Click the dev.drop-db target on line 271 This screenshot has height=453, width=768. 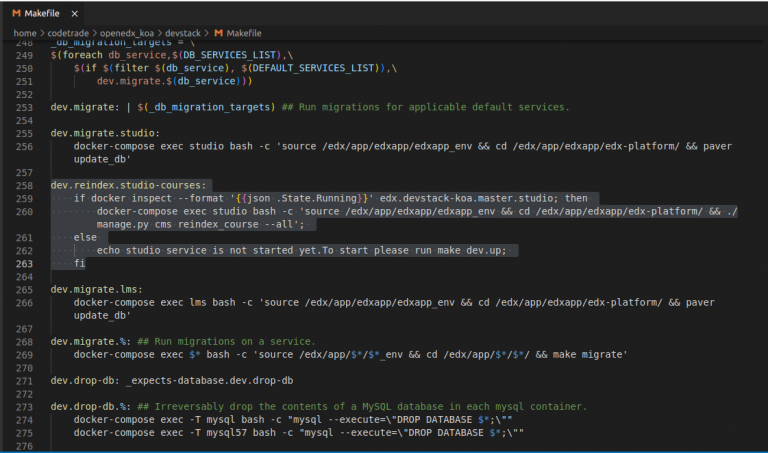(x=84, y=380)
